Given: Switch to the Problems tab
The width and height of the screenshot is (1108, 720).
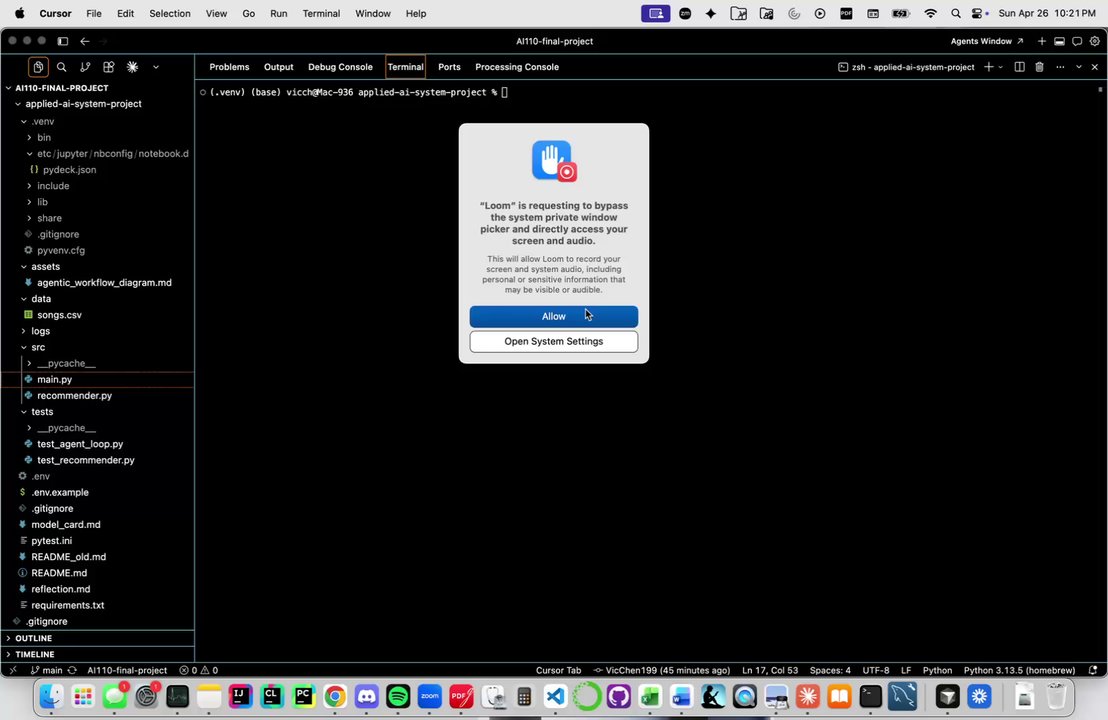Looking at the screenshot, I should [229, 67].
